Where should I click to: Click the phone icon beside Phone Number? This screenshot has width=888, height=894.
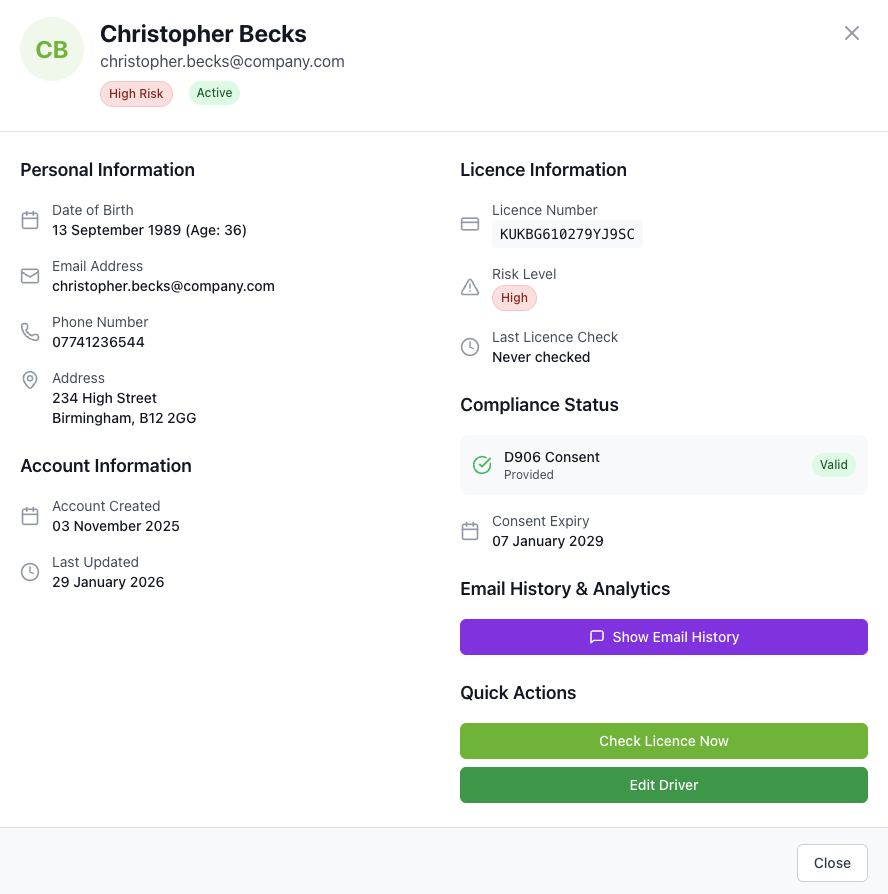click(30, 332)
